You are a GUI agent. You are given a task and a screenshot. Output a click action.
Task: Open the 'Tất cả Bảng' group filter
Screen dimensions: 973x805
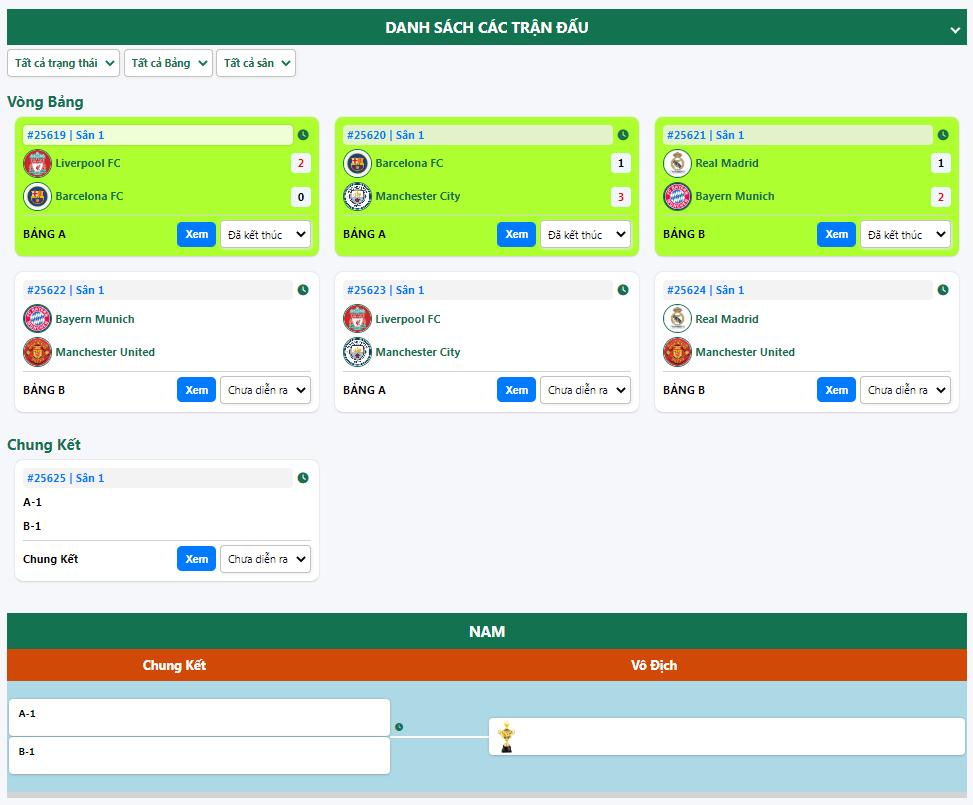click(168, 63)
